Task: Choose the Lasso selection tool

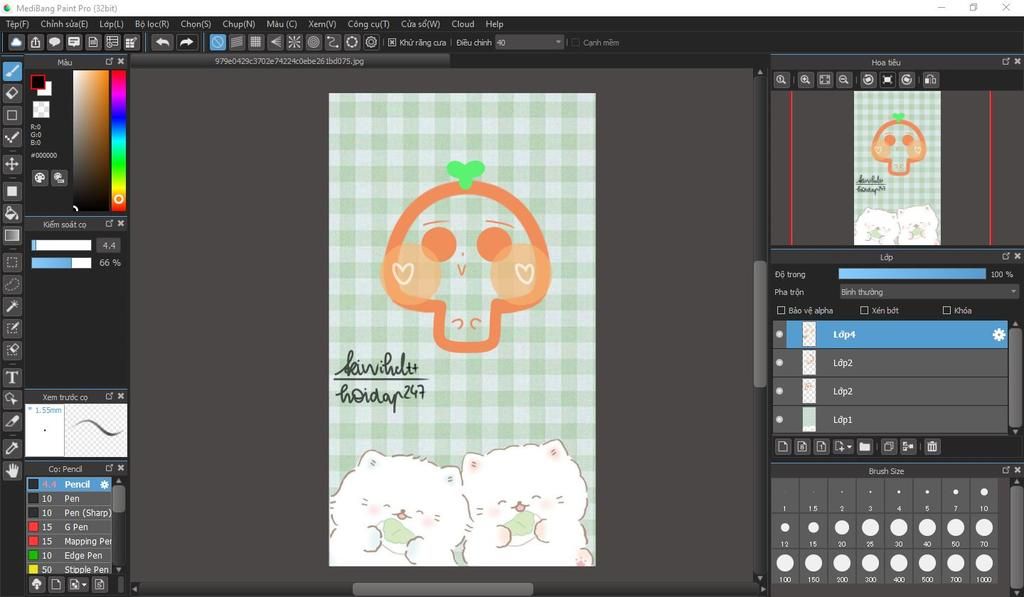Action: (12, 285)
